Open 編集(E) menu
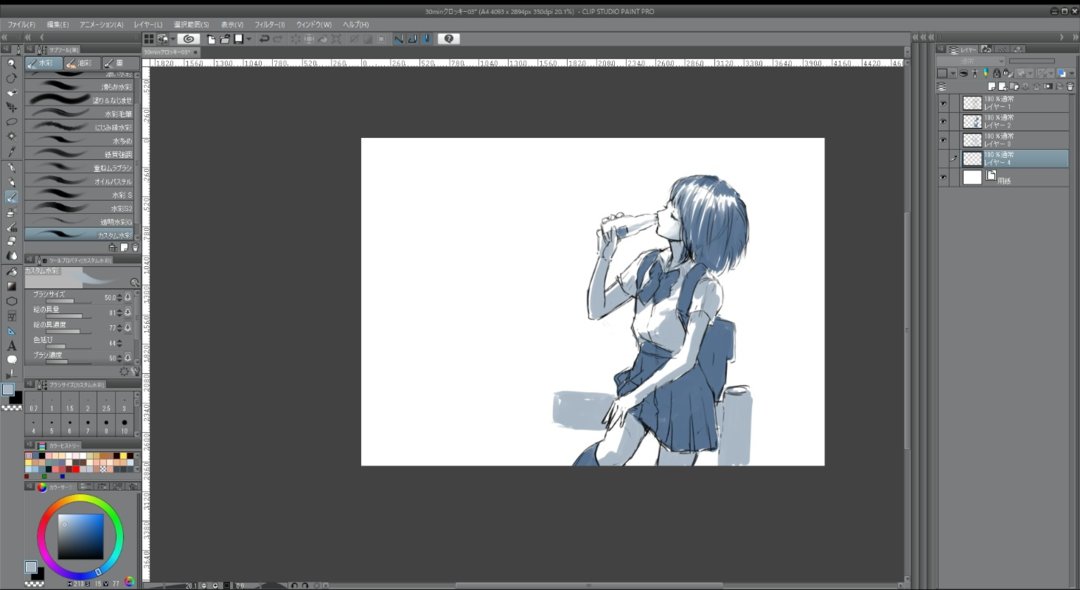Viewport: 1080px width, 590px height. pyautogui.click(x=58, y=24)
